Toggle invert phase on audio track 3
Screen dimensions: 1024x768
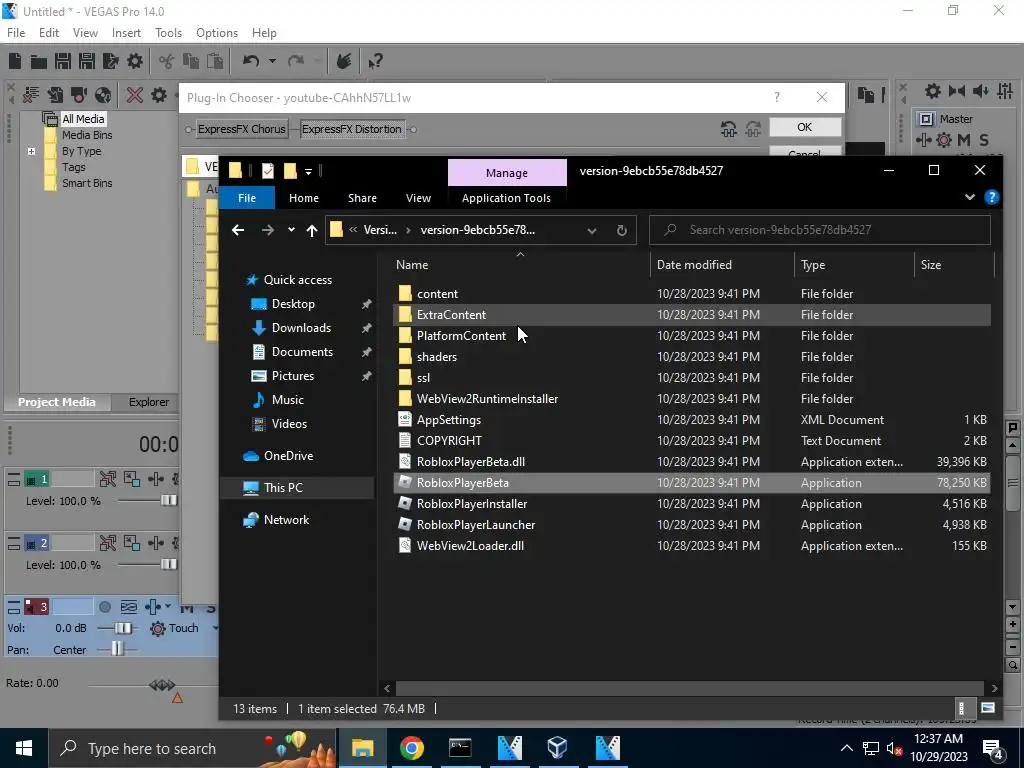(129, 607)
